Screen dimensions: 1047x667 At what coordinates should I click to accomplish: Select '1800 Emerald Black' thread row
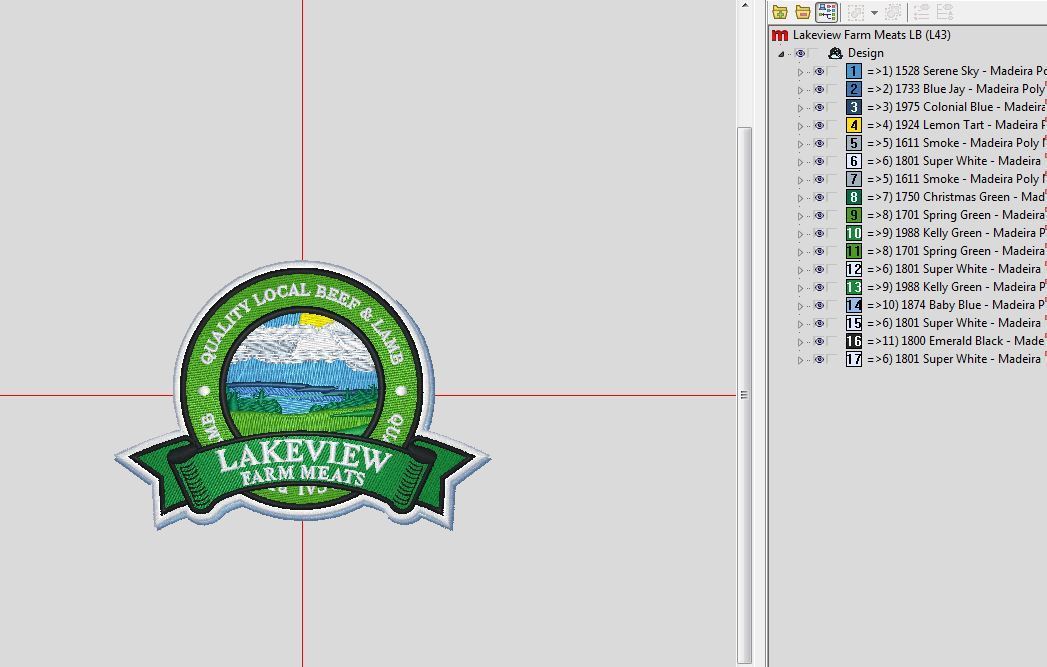(x=956, y=341)
